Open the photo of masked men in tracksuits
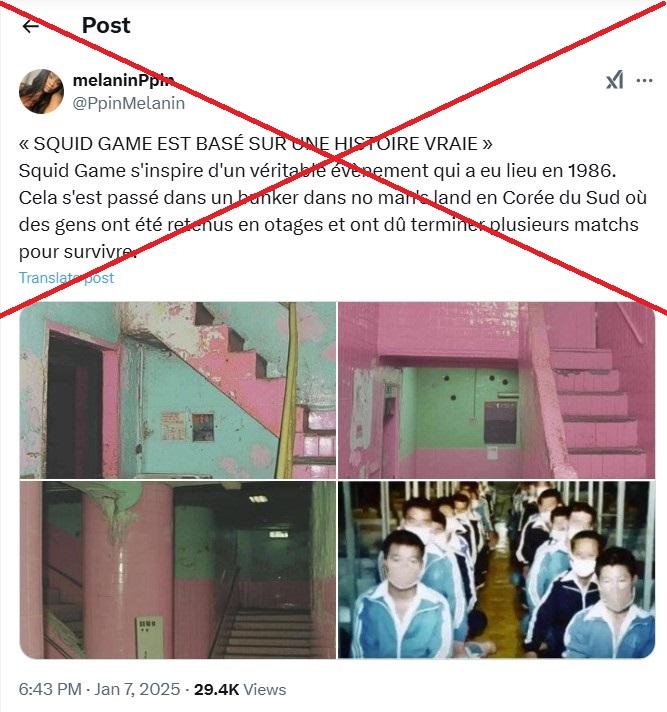The image size is (667, 712). tap(496, 570)
